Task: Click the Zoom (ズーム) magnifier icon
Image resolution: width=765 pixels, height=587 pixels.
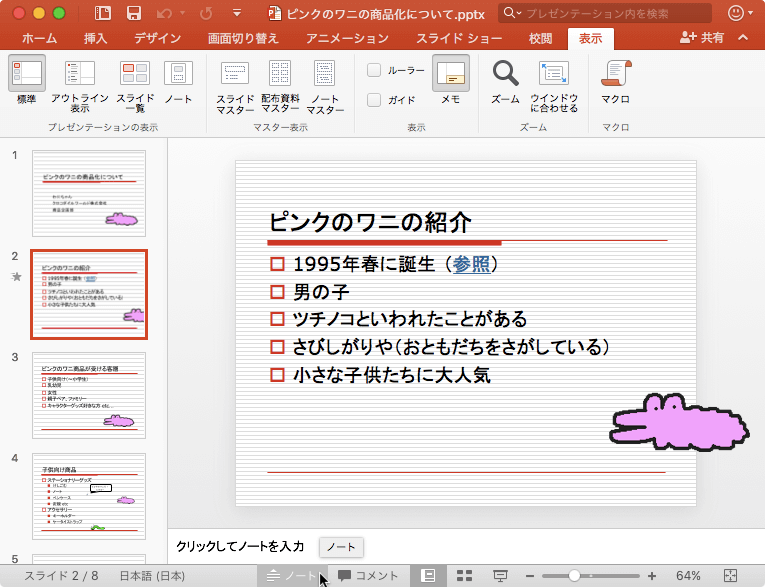Action: tap(506, 75)
